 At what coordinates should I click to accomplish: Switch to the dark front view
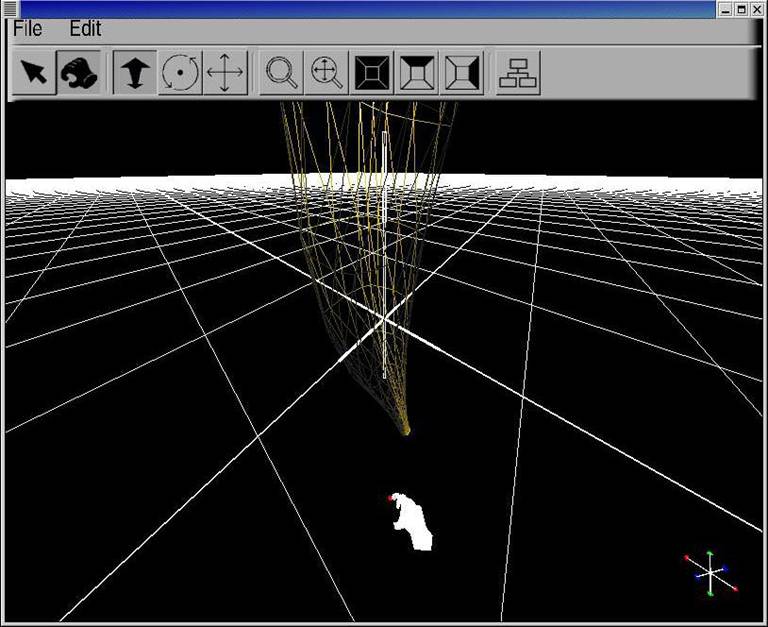(x=372, y=72)
